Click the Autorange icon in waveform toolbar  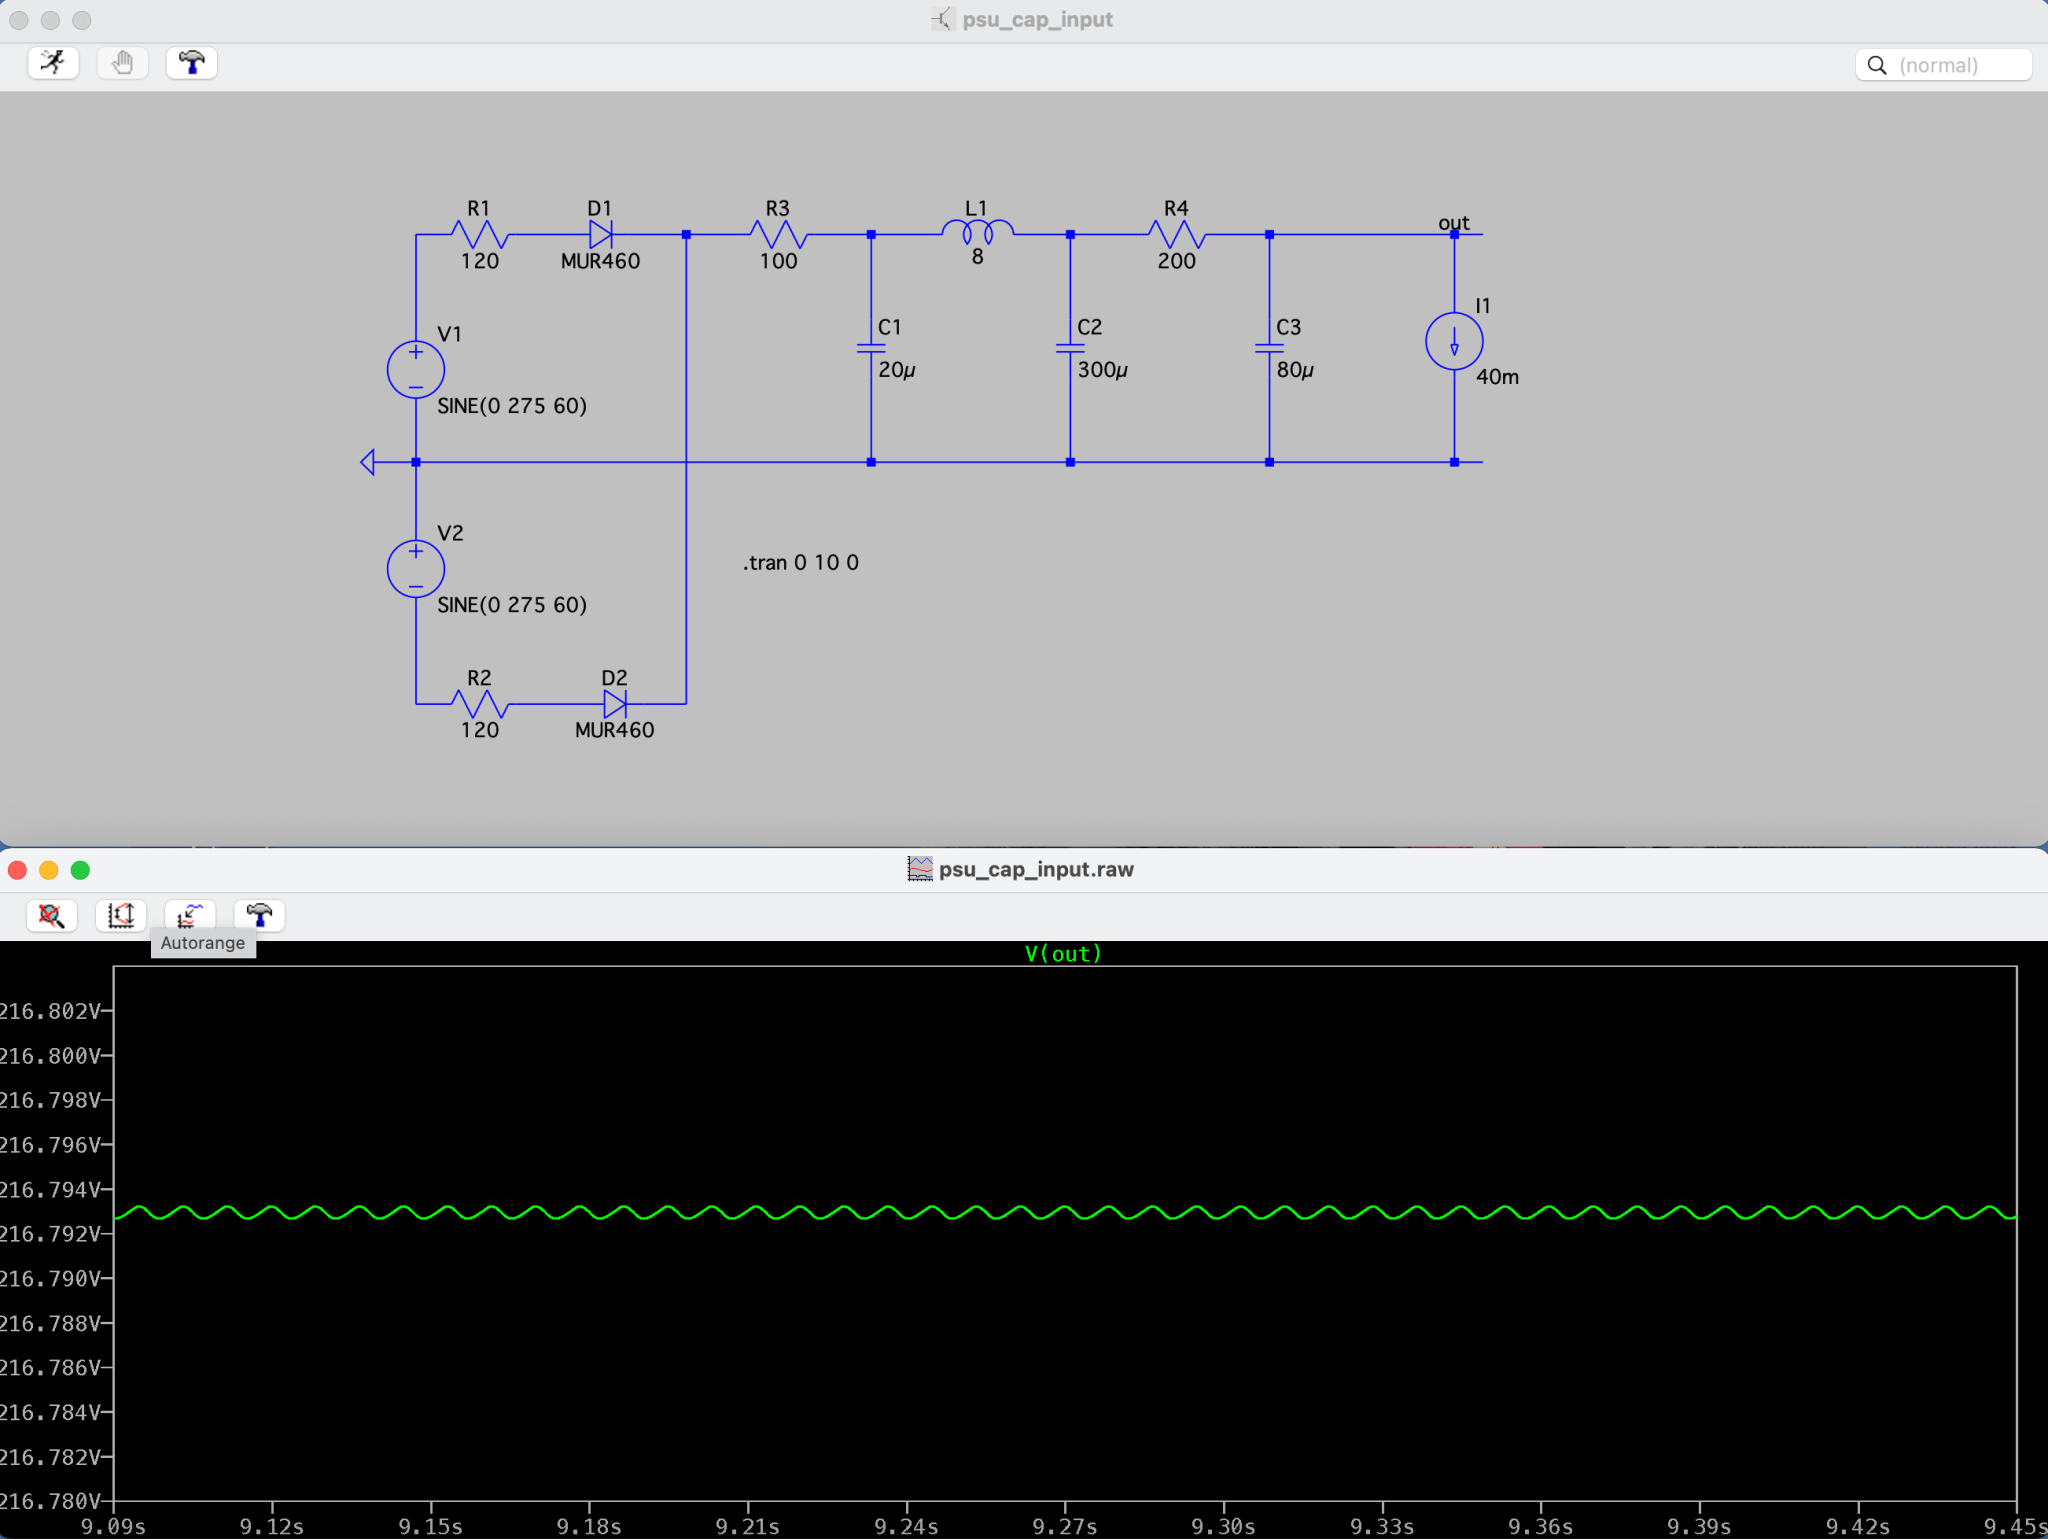(x=190, y=915)
